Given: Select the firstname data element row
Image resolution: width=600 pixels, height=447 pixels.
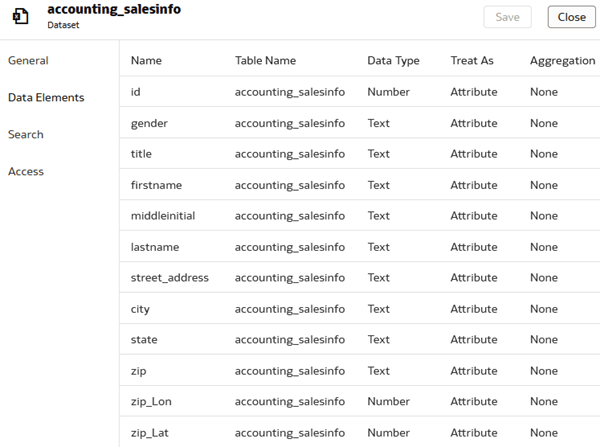Looking at the screenshot, I should click(x=155, y=185).
